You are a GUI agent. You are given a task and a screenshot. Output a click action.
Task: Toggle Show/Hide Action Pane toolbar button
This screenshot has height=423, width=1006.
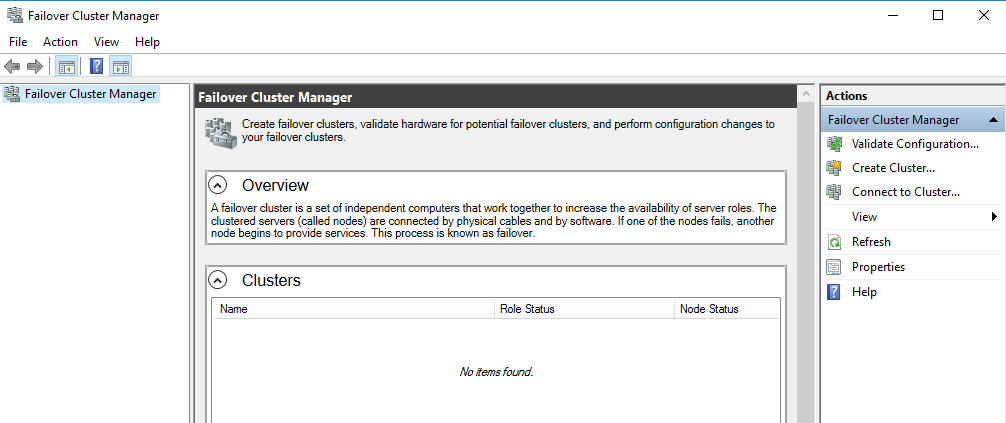(121, 67)
